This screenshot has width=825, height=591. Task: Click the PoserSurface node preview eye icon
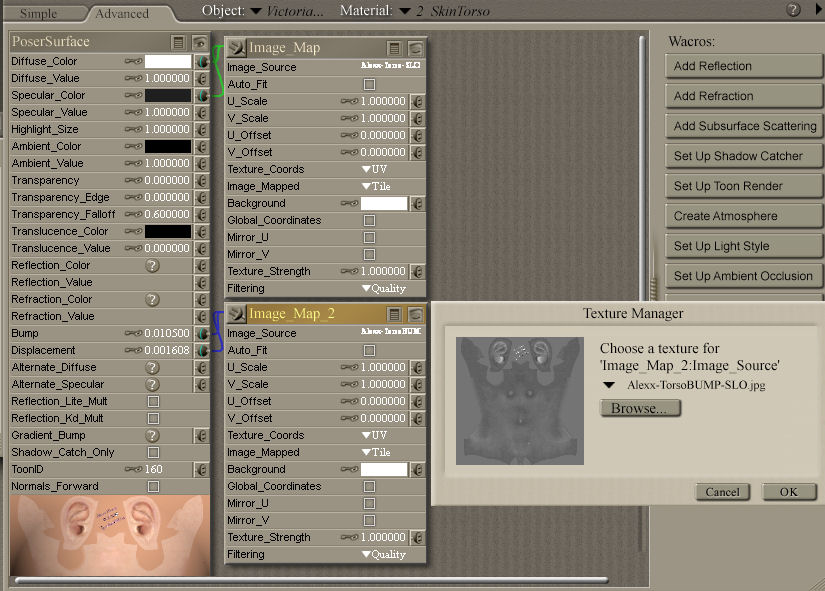click(200, 42)
